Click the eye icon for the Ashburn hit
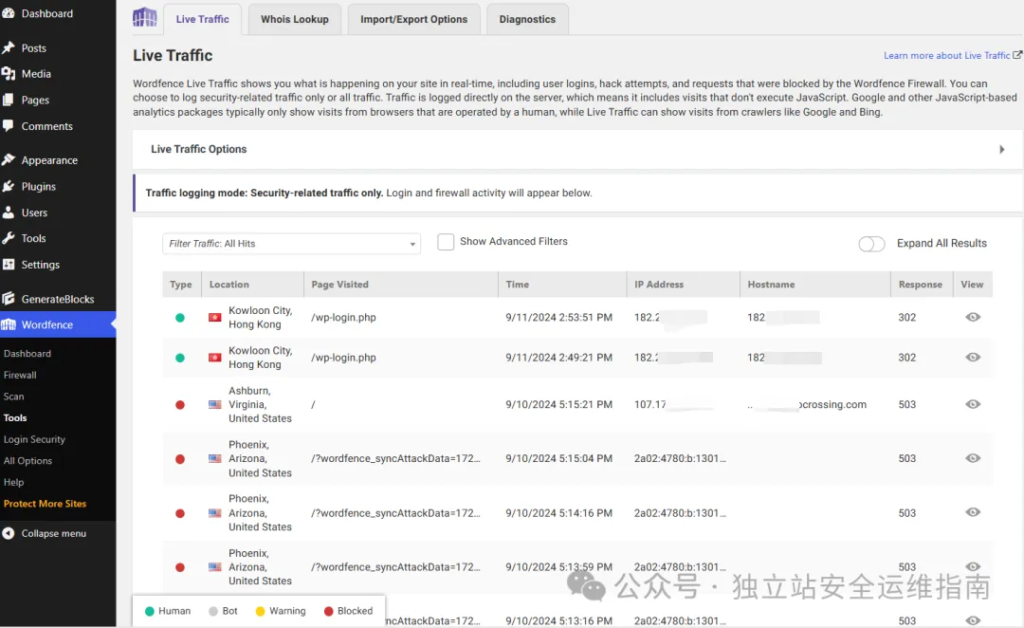 (x=972, y=404)
